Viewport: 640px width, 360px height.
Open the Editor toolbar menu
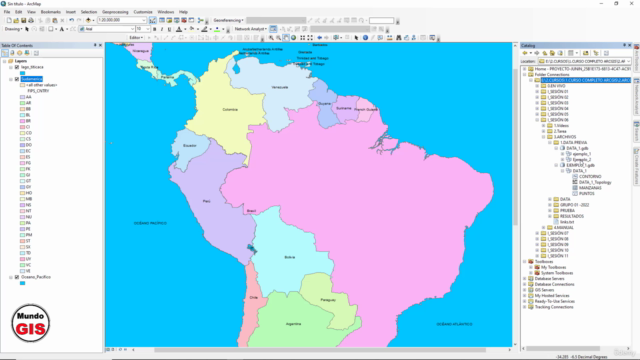pos(136,38)
